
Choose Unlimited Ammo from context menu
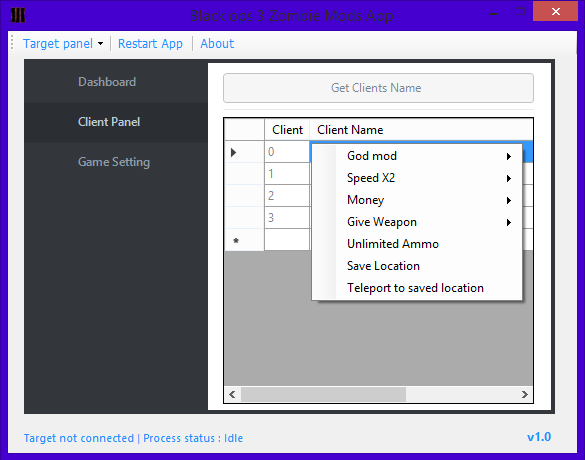point(417,244)
